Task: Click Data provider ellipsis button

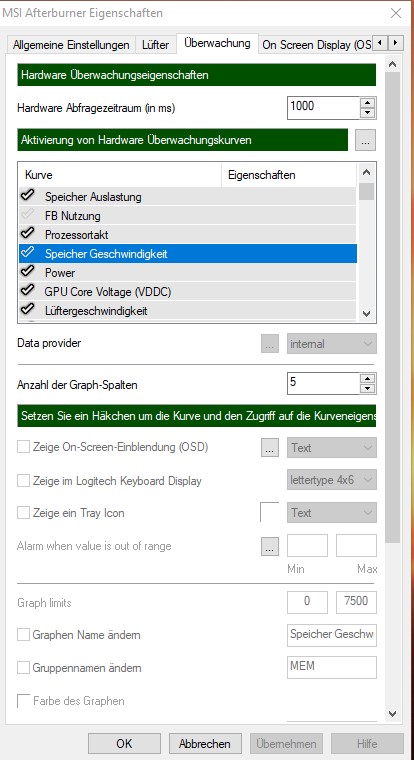Action: coord(270,344)
